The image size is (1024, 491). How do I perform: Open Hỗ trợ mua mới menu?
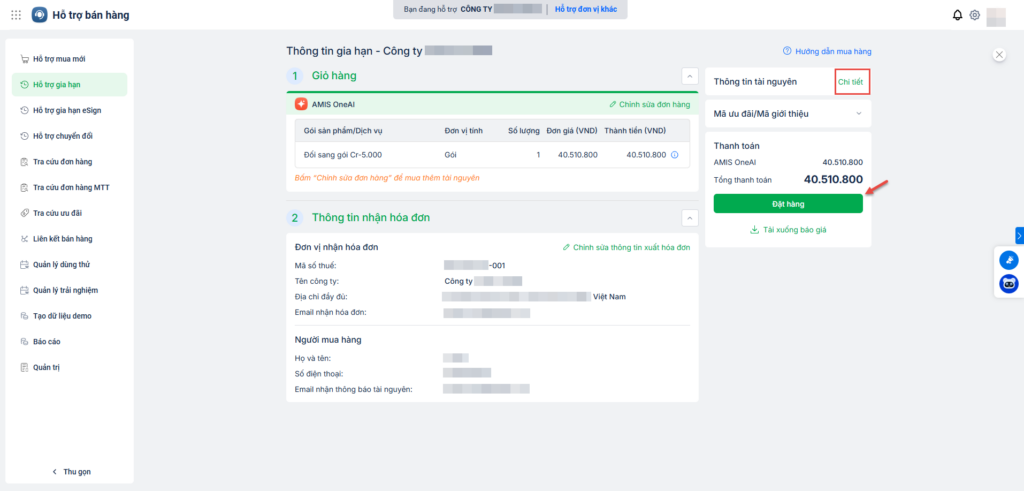pyautogui.click(x=58, y=59)
